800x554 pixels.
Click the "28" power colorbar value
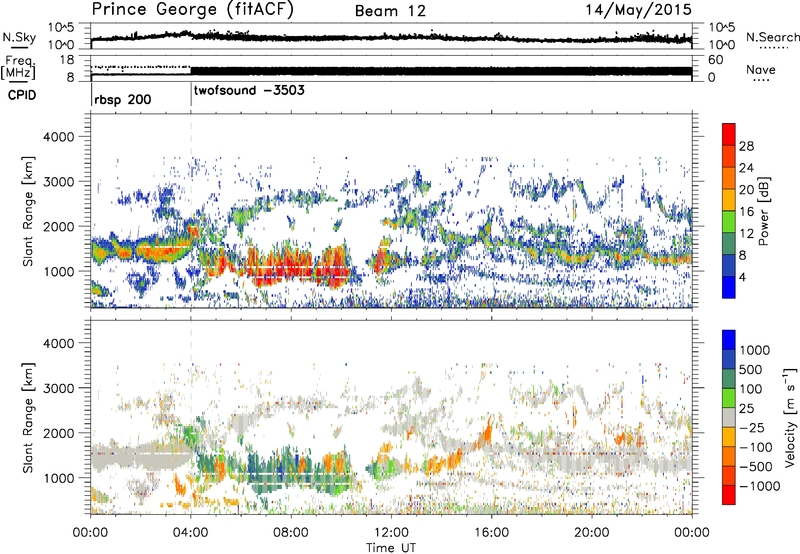(x=746, y=146)
